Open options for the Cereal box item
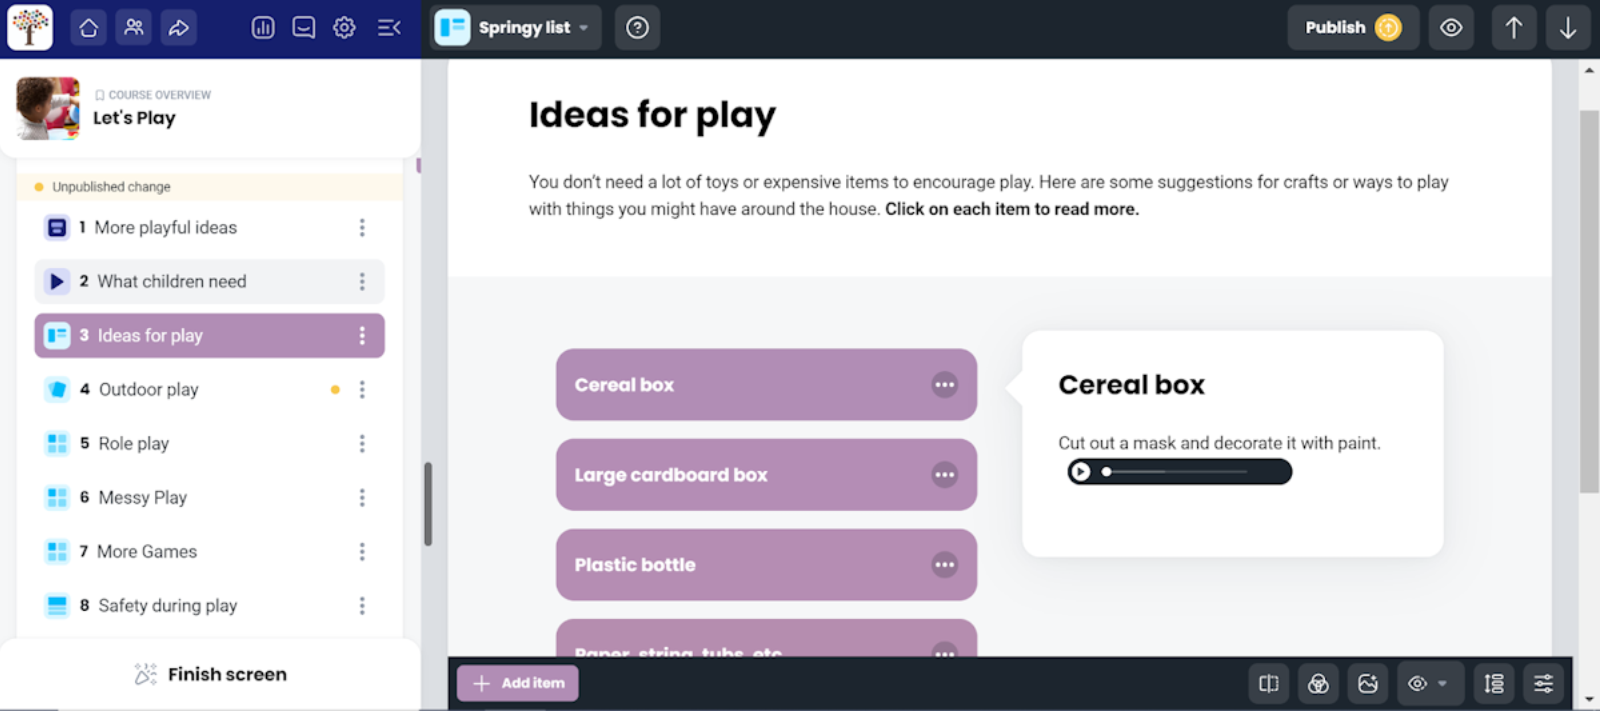The height and width of the screenshot is (711, 1600). (x=944, y=385)
